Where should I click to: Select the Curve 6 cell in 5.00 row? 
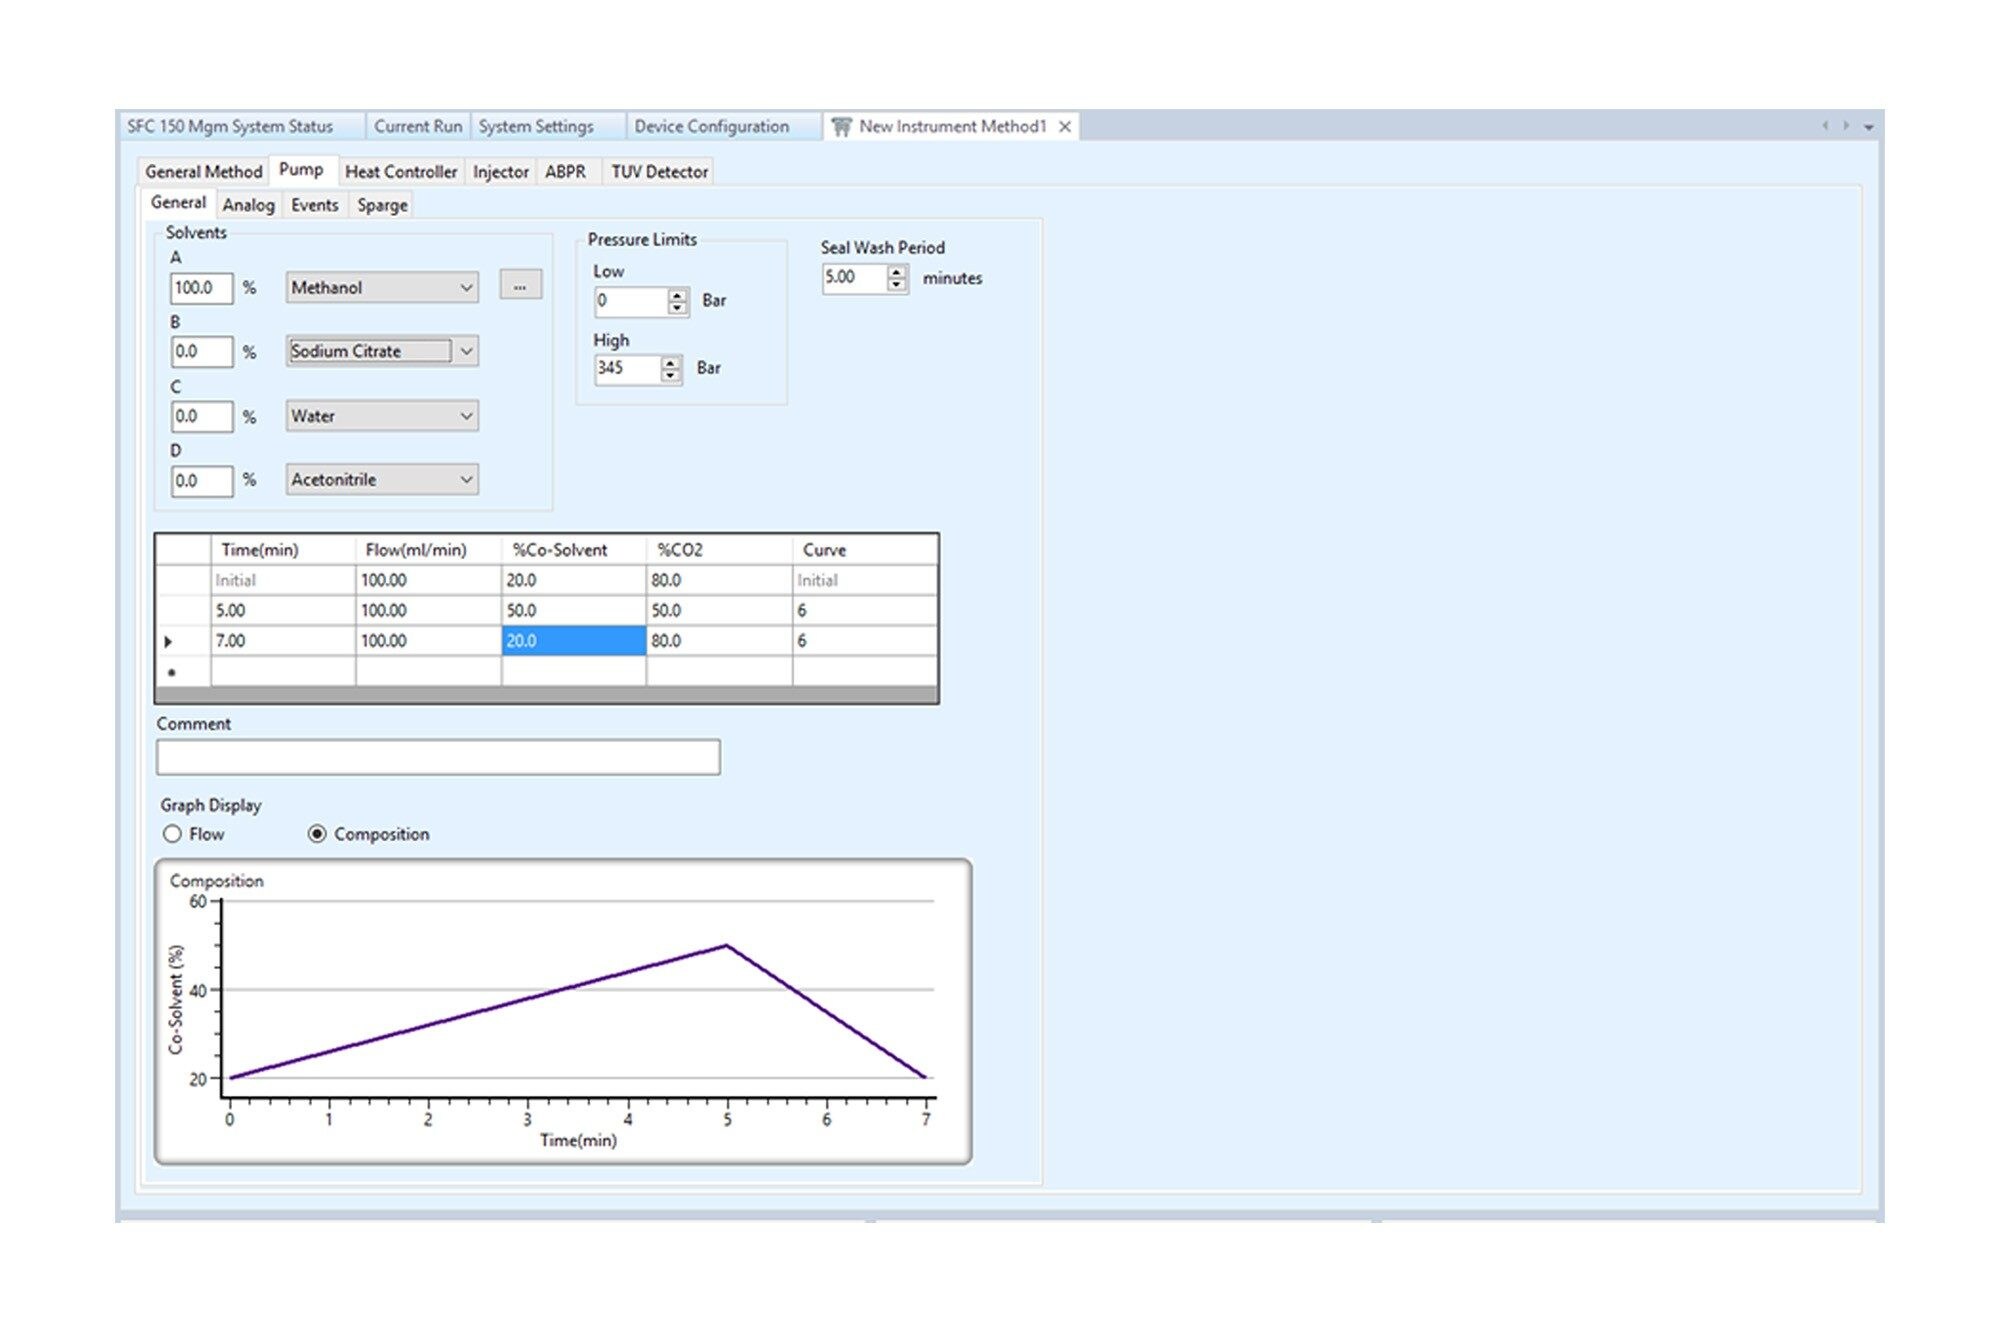[865, 611]
